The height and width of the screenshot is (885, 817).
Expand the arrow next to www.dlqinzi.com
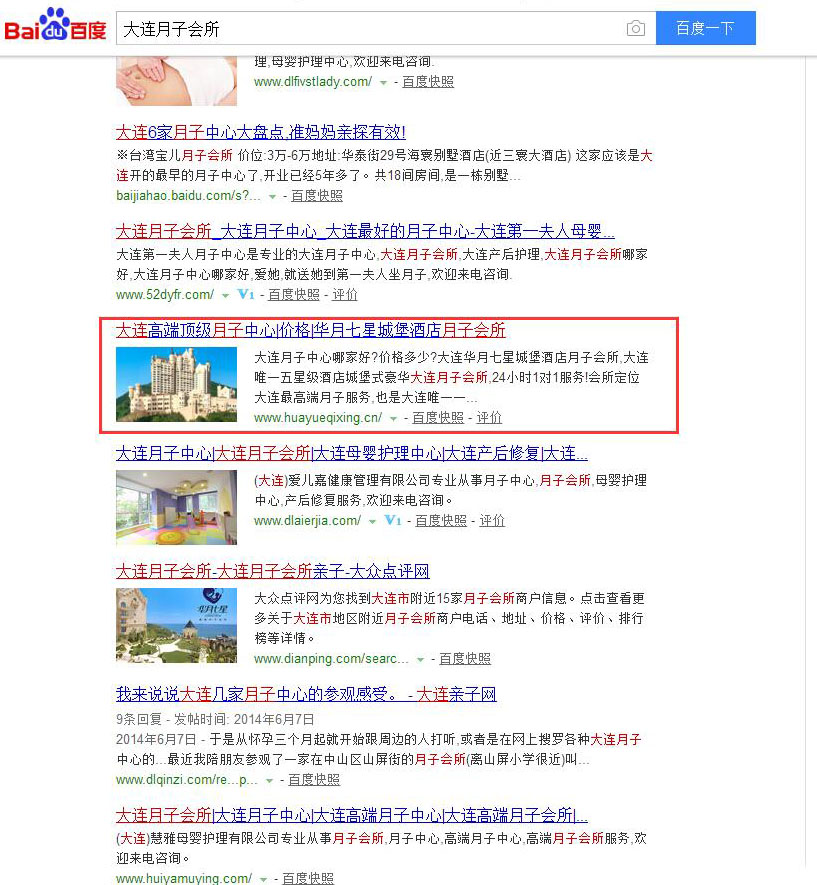pyautogui.click(x=269, y=781)
